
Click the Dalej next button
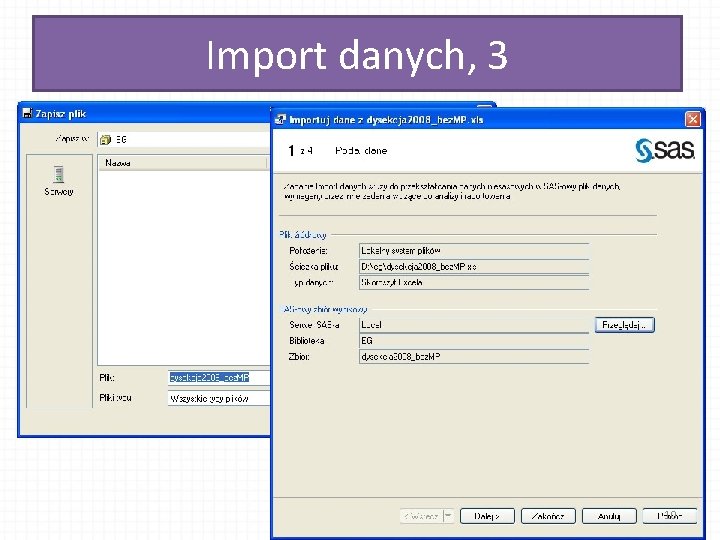click(x=487, y=516)
